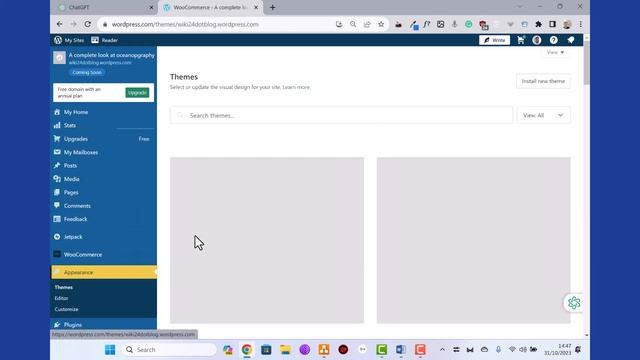Open File Explorer from the taskbar
This screenshot has height=360, width=640.
[285, 350]
